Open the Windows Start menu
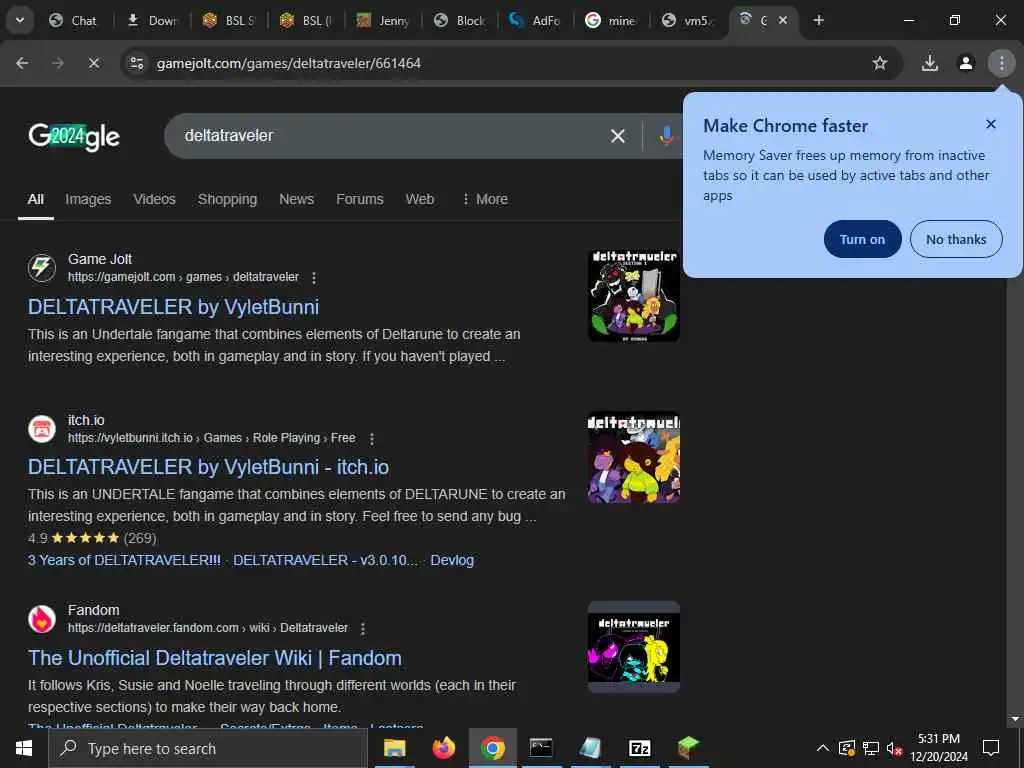The image size is (1024, 768). point(24,748)
